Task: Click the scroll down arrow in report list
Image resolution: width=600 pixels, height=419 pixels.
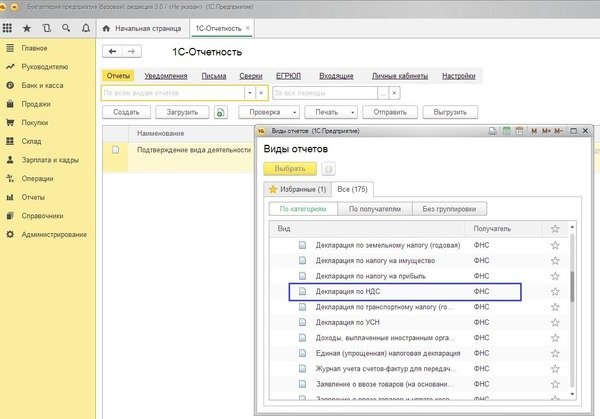Action: point(572,394)
